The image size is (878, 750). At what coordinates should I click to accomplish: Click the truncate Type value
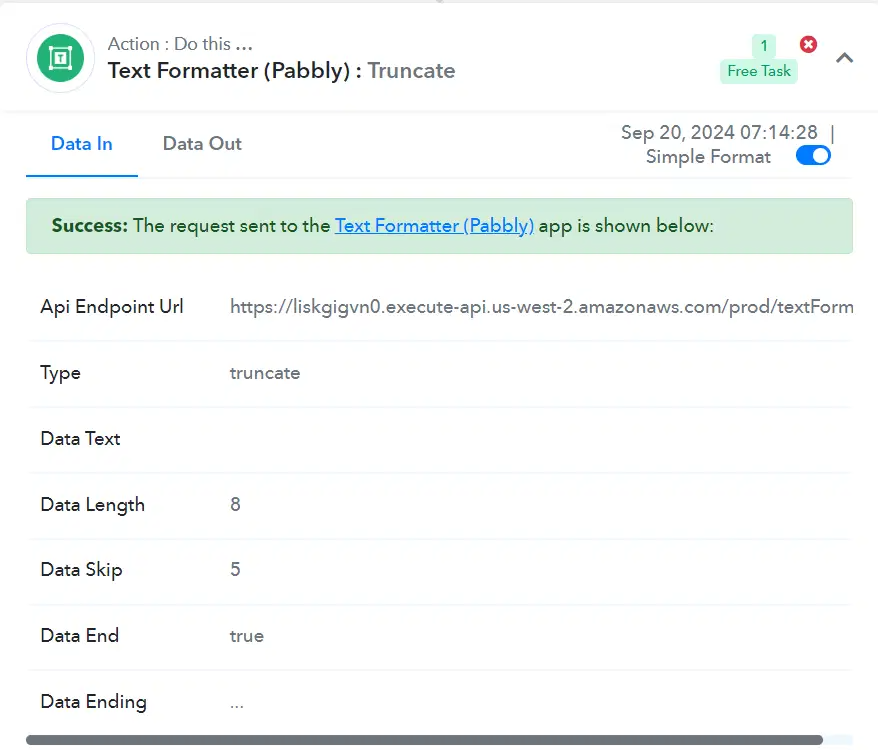pyautogui.click(x=265, y=373)
